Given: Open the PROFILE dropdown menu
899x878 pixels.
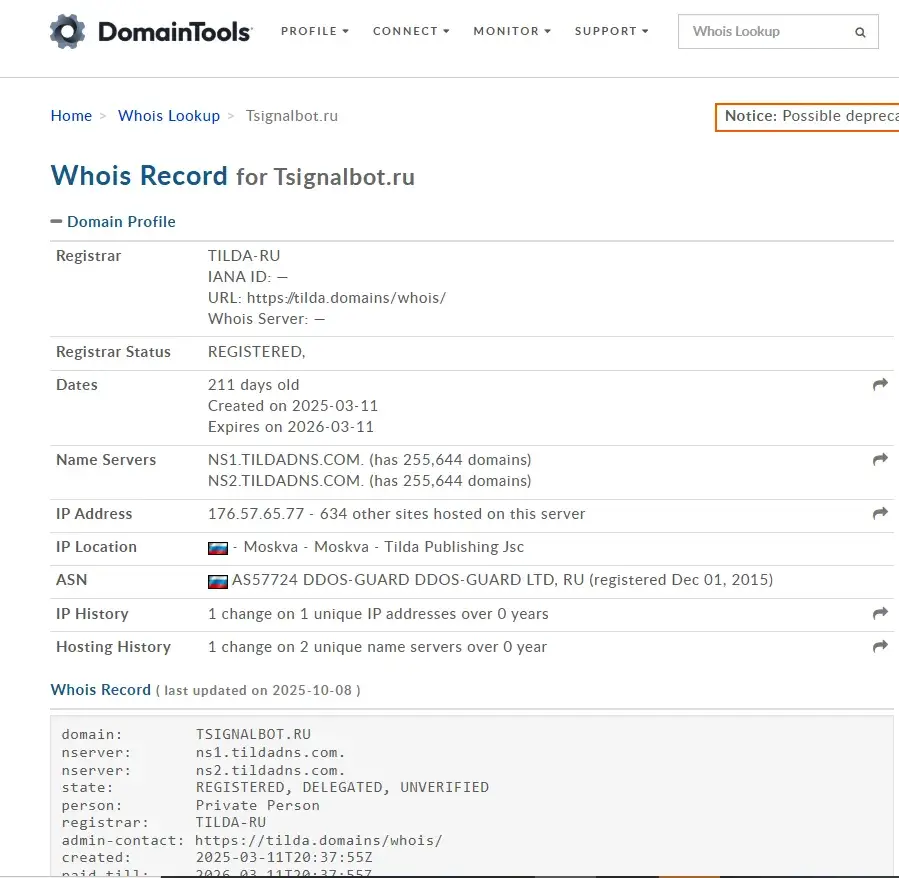Looking at the screenshot, I should coord(315,31).
